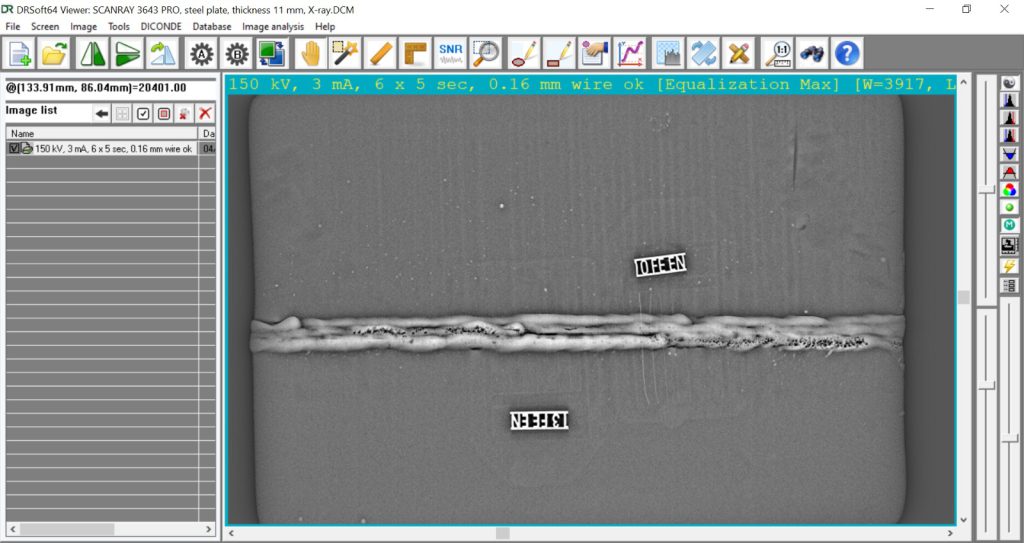Select the ellipse annotation pencil tool
This screenshot has width=1024, height=543.
[524, 54]
